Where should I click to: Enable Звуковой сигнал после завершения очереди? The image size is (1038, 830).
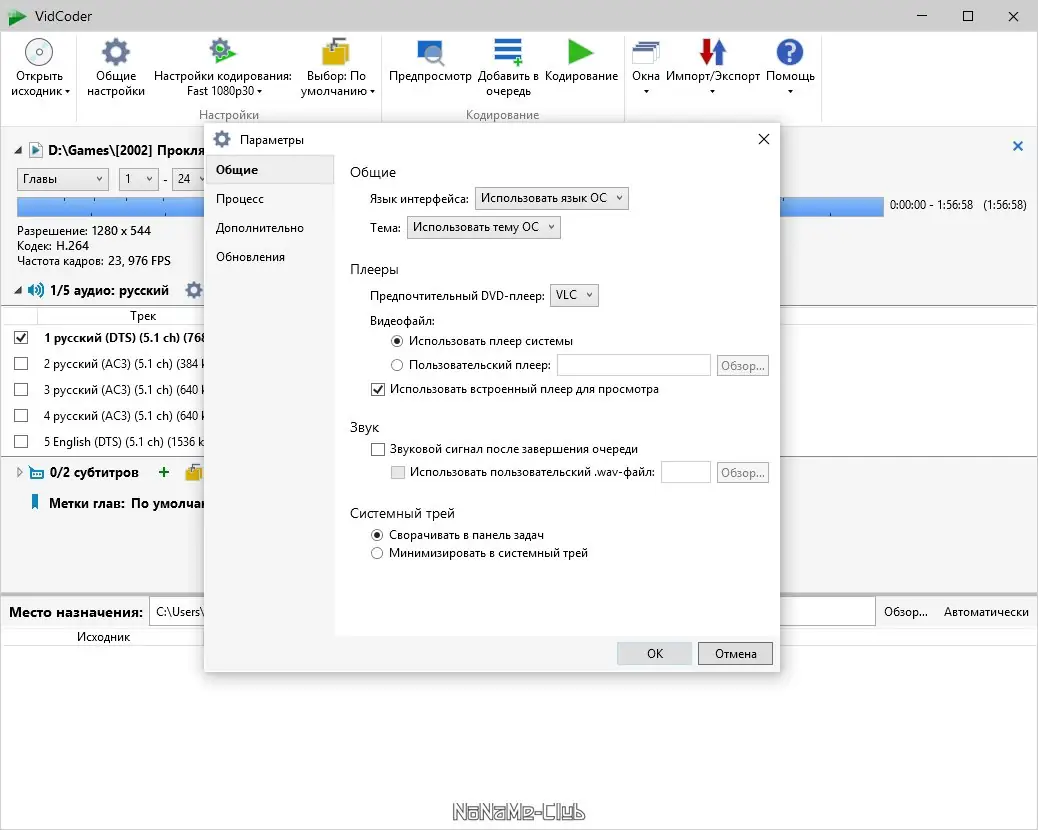tap(377, 449)
